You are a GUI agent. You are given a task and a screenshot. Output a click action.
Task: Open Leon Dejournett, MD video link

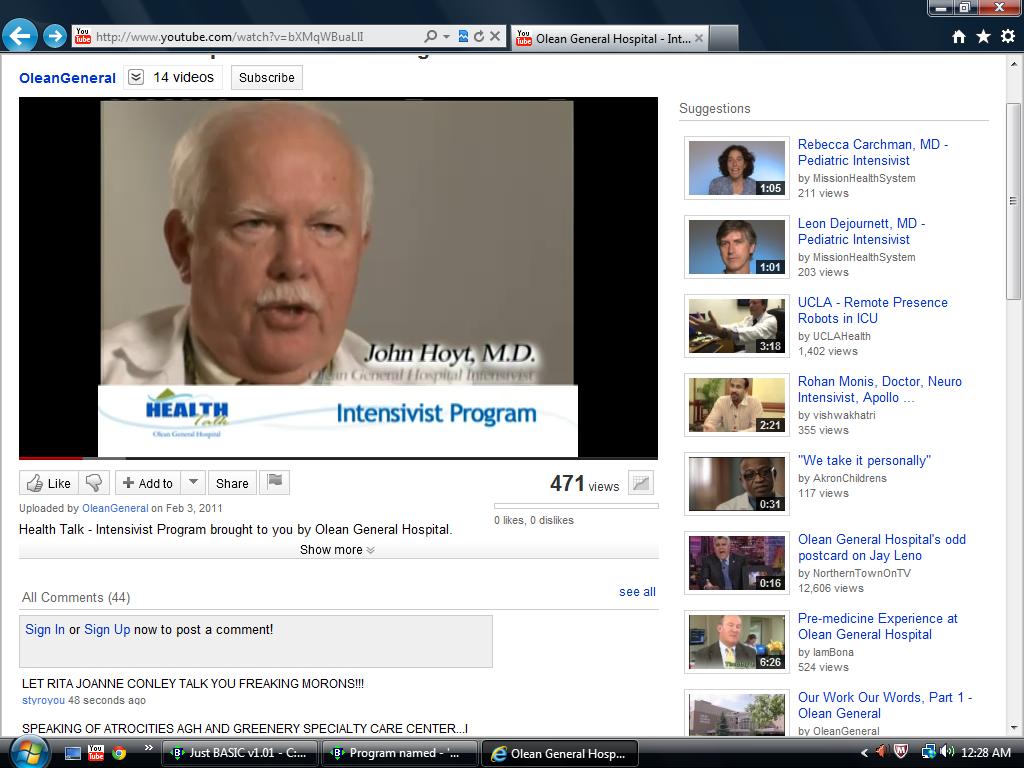861,231
